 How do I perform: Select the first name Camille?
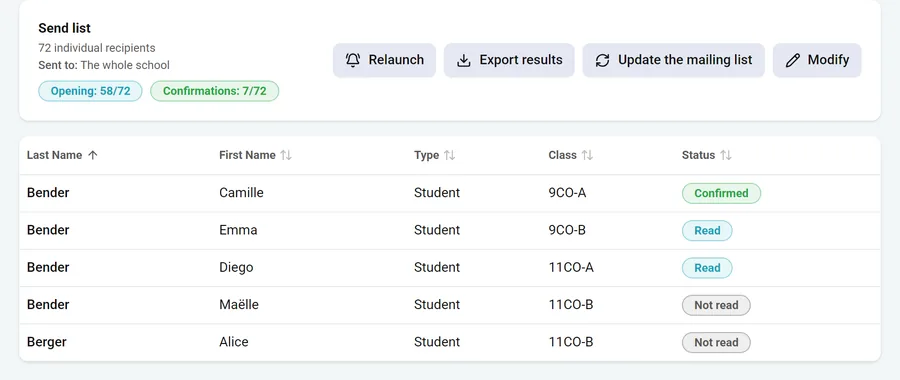click(x=241, y=193)
